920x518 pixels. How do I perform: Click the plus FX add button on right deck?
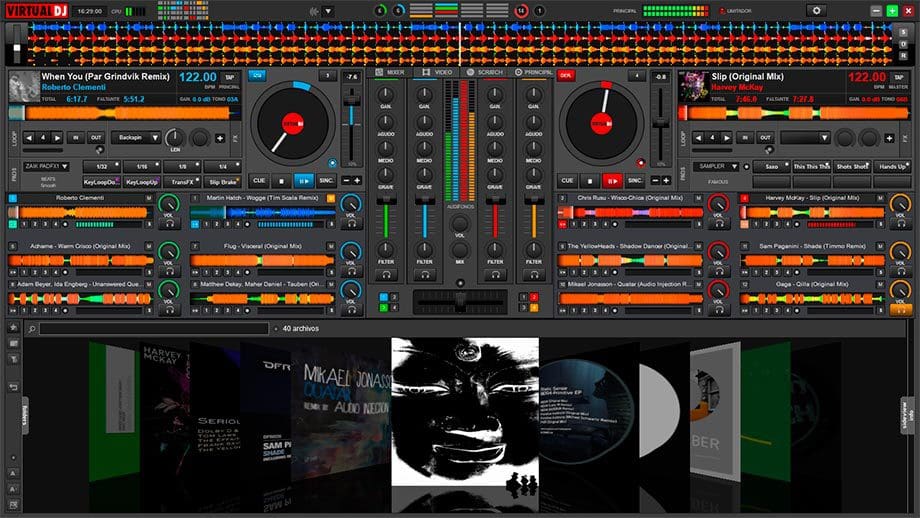(889, 138)
